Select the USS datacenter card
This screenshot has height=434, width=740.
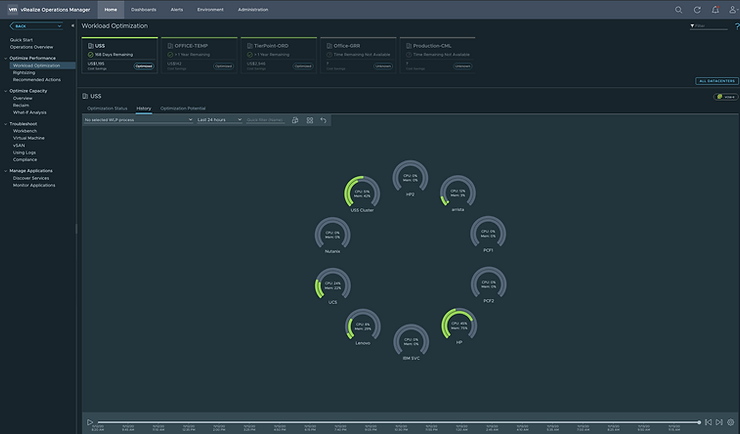(119, 55)
